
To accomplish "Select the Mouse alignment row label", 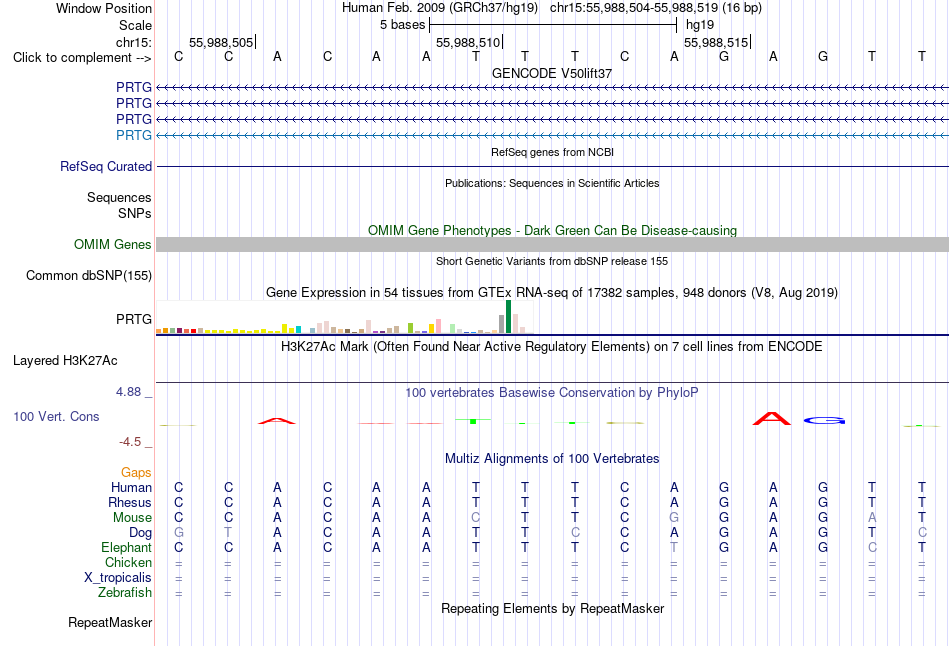I will (x=132, y=518).
